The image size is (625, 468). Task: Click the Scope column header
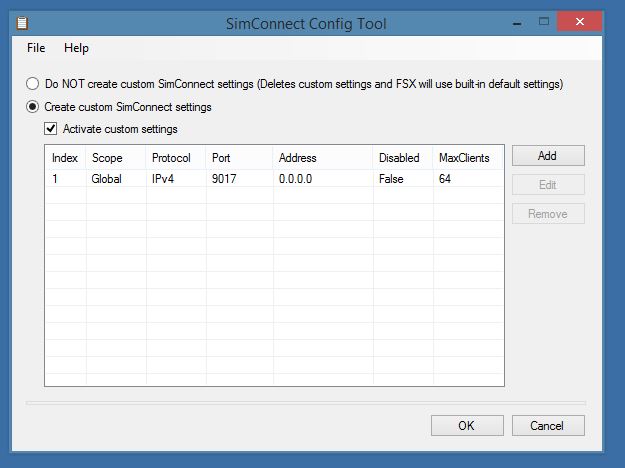tap(116, 158)
